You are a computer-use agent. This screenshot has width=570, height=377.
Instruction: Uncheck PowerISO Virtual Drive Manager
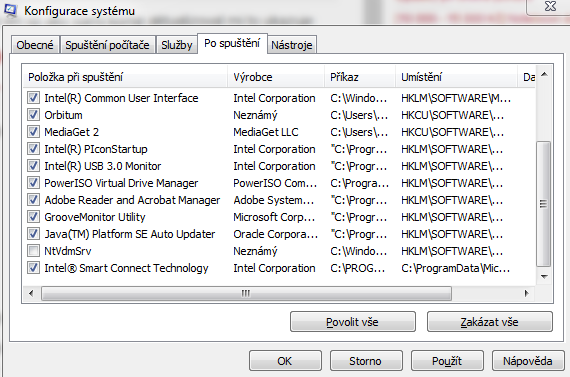[x=33, y=183]
